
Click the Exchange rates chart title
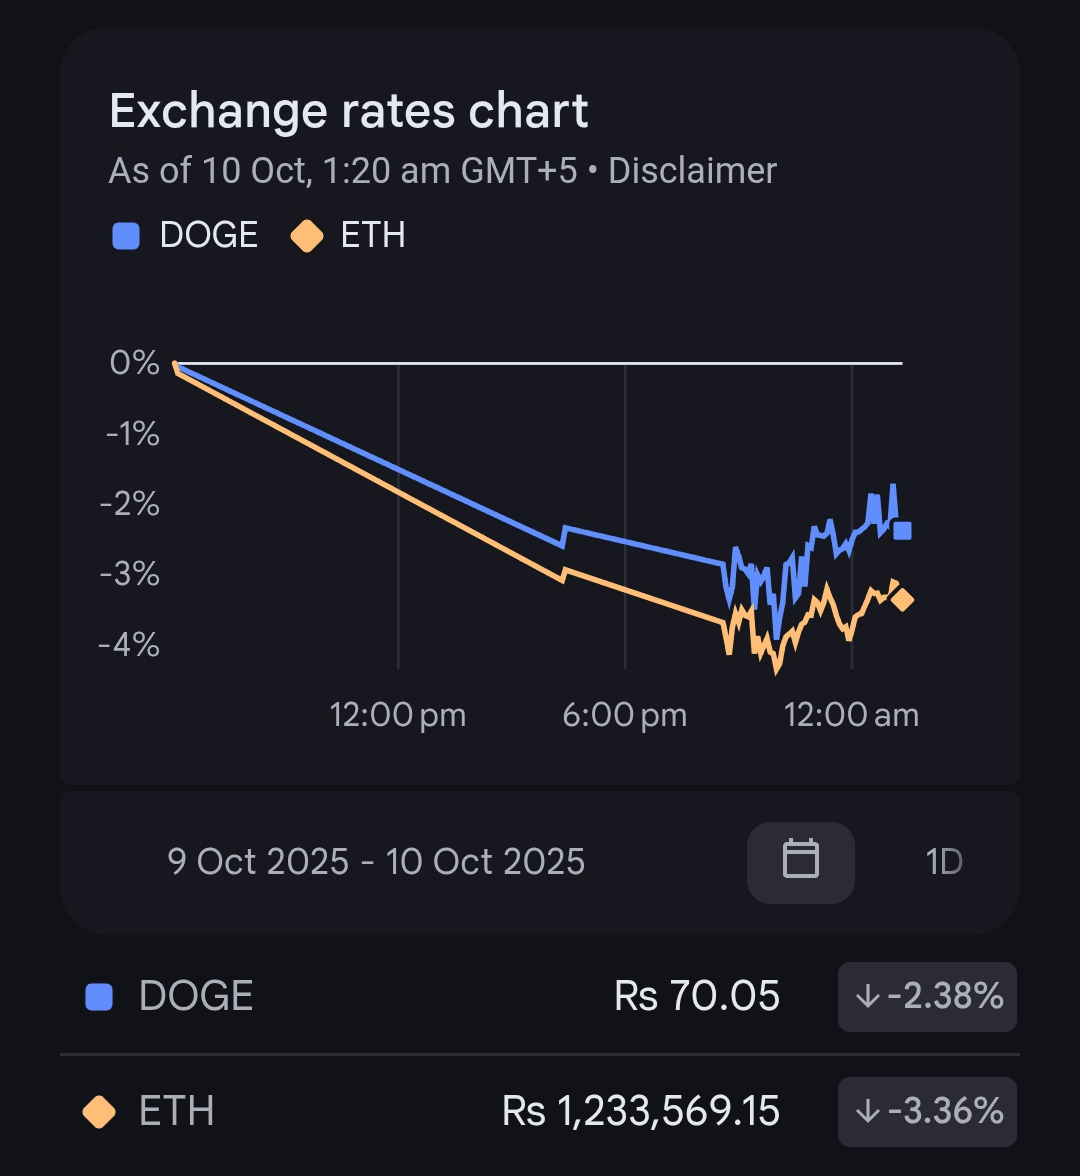click(x=349, y=111)
